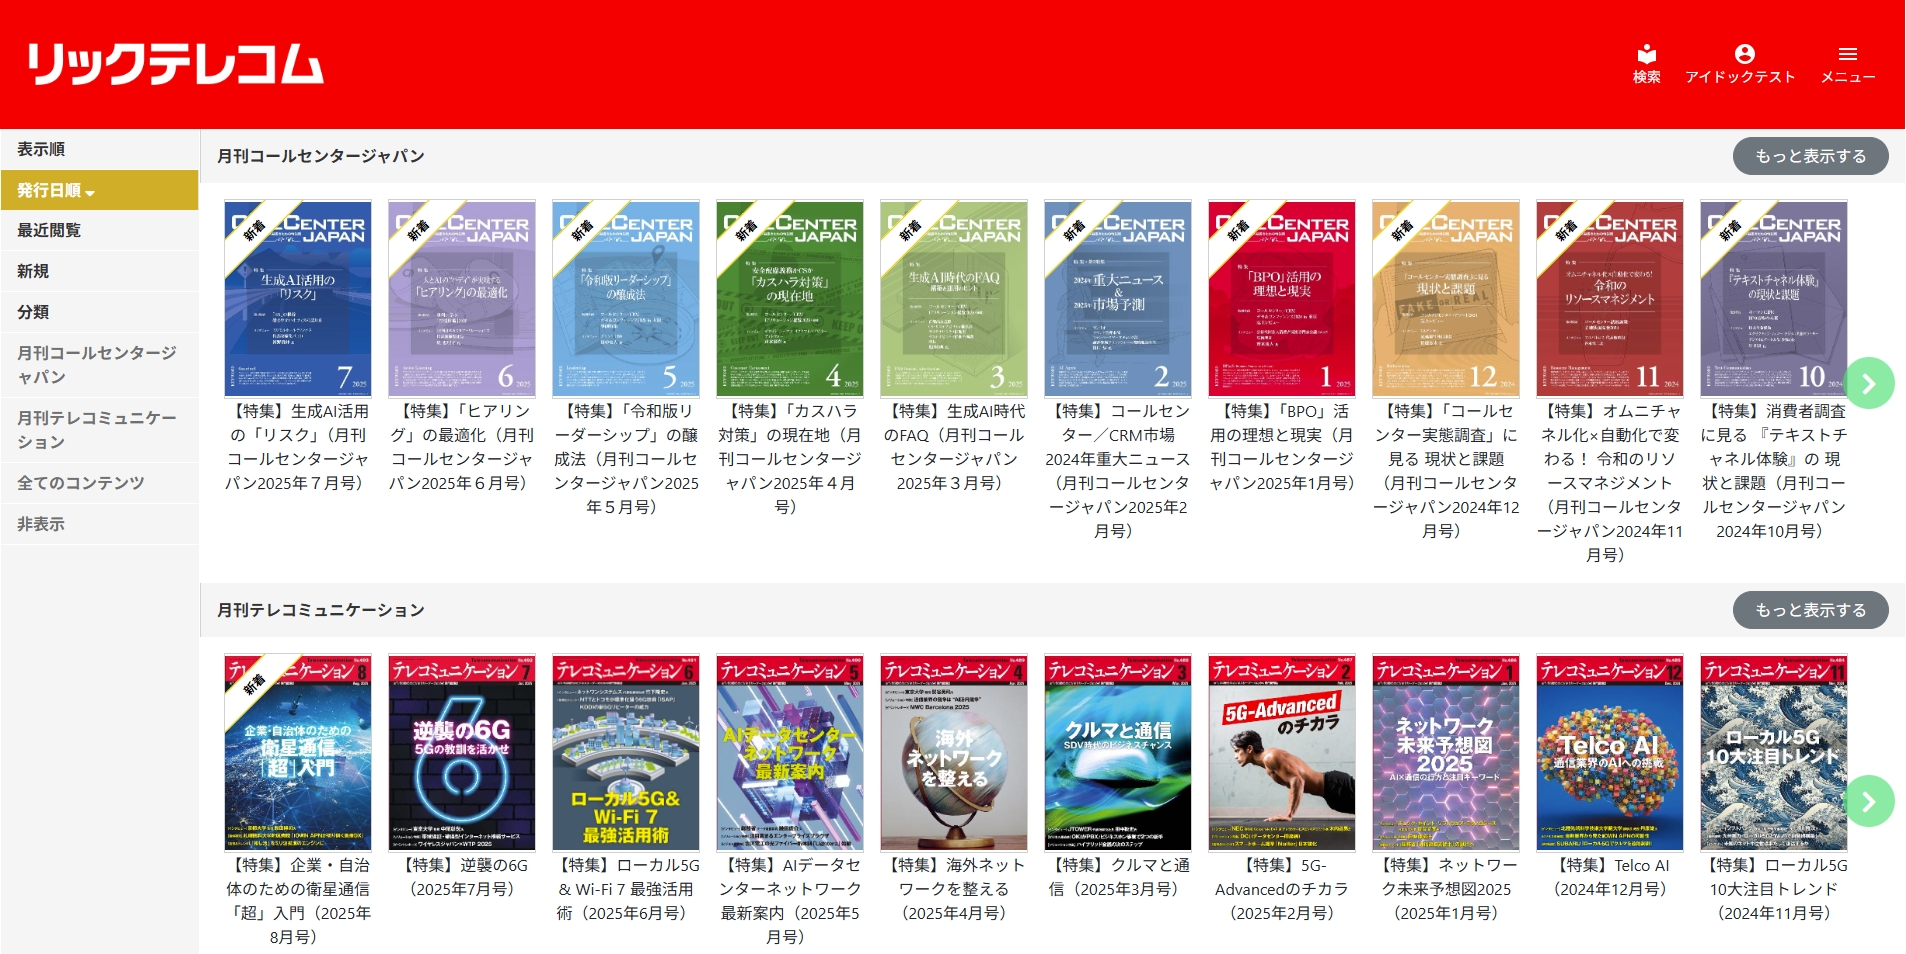
Task: Click the オムニチャネル化×自動化 title text
Action: pyautogui.click(x=1610, y=483)
